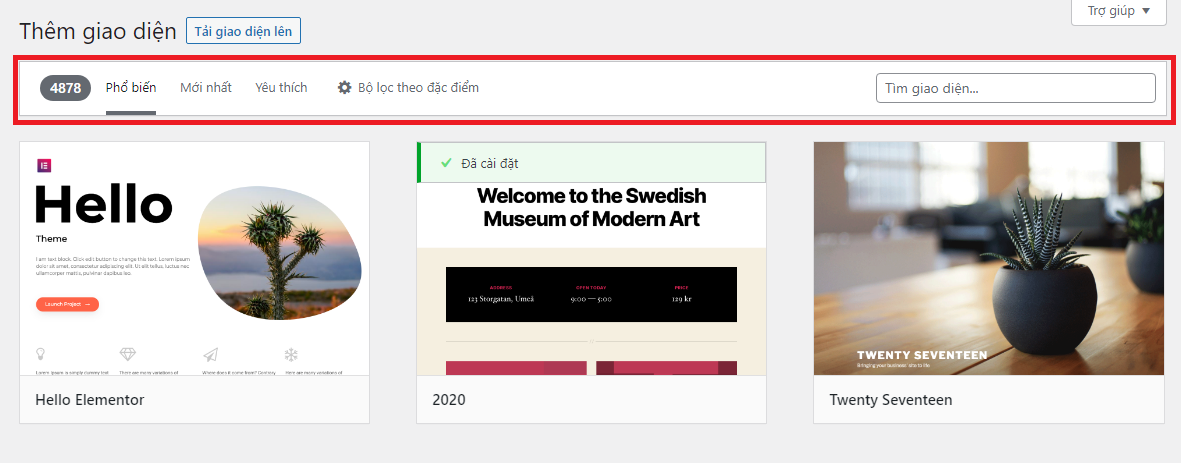
Task: Click the Elementor logo in the Hello preview
Action: (x=43, y=165)
